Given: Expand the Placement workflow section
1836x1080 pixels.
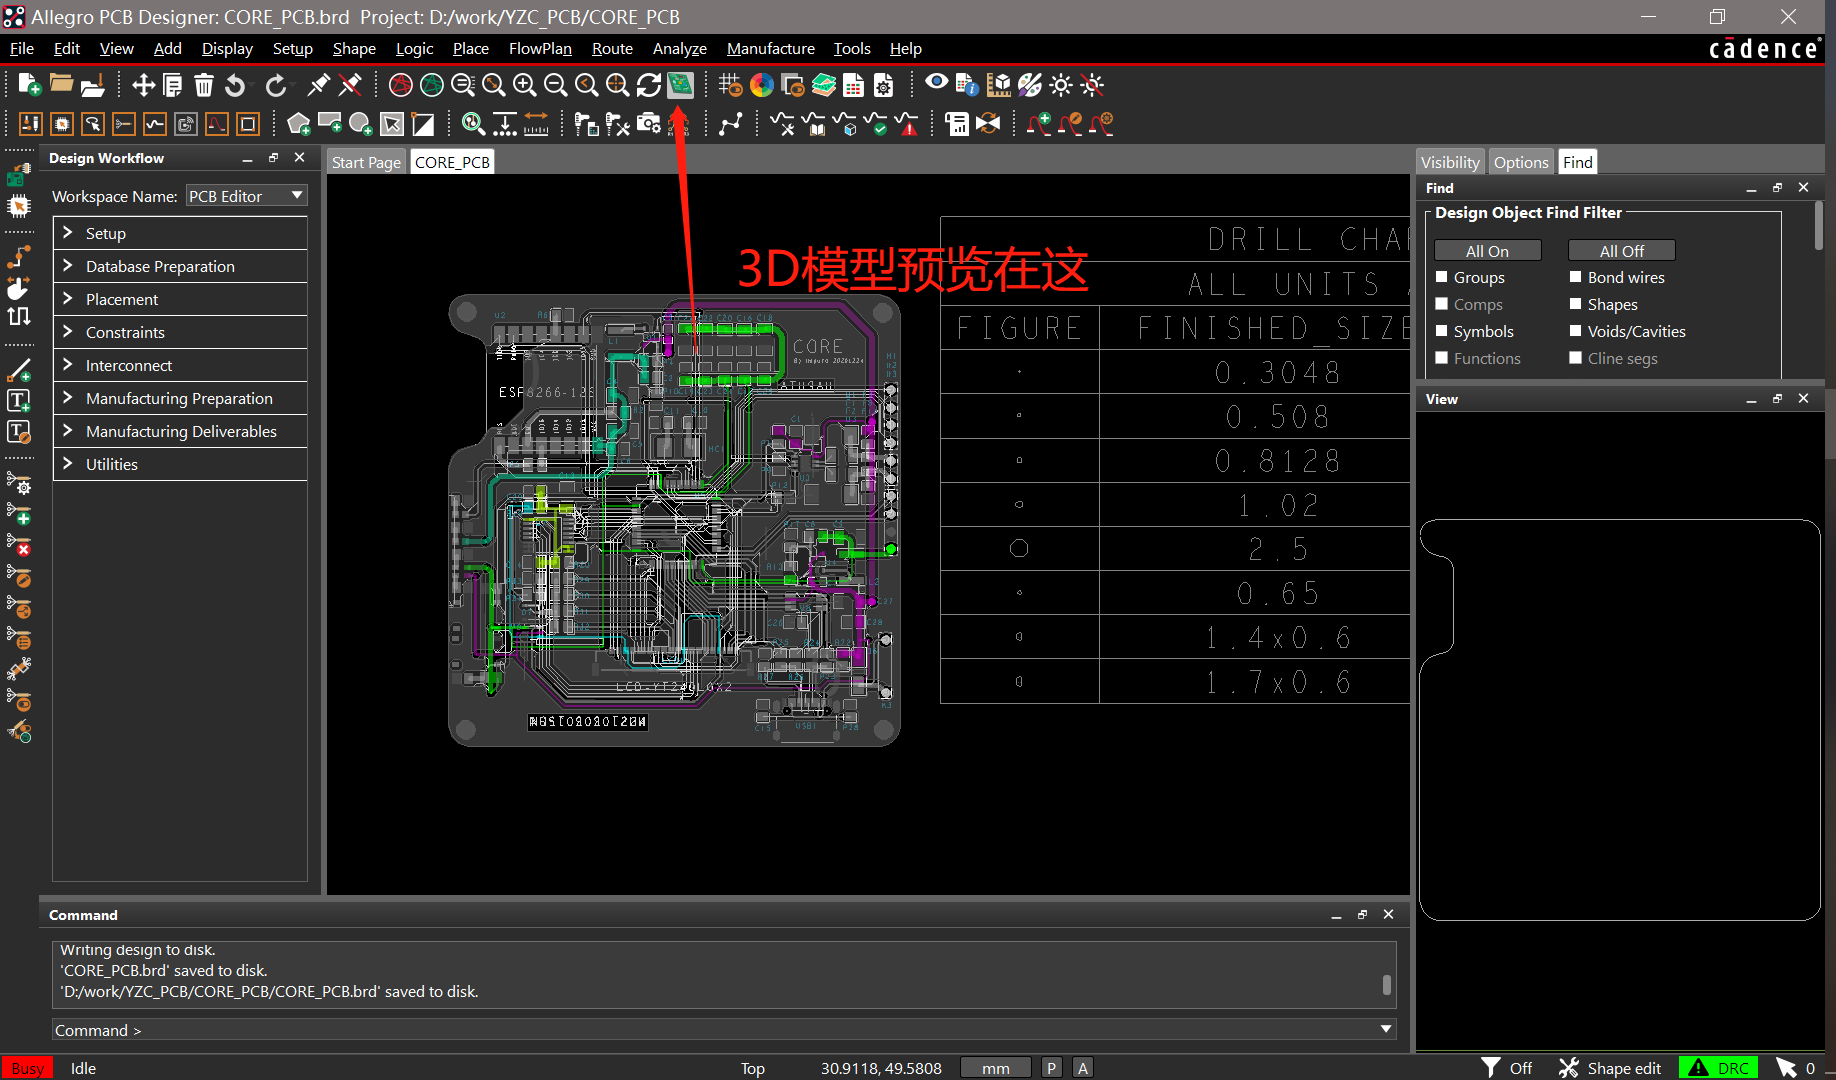Looking at the screenshot, I should [180, 299].
